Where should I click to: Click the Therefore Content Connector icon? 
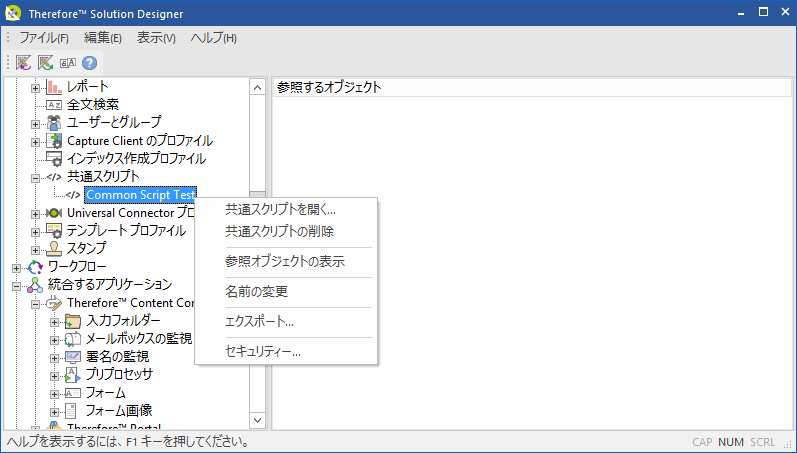(54, 303)
